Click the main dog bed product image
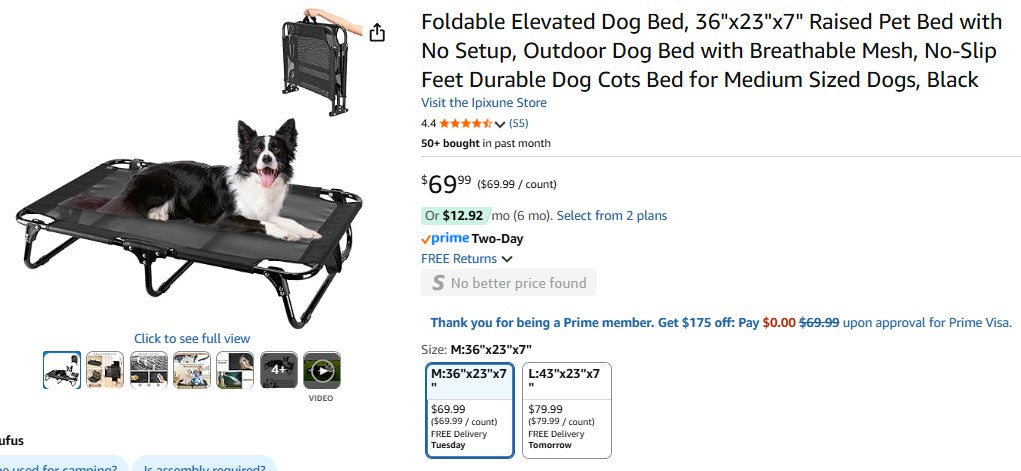The height and width of the screenshot is (471, 1021). click(x=180, y=210)
